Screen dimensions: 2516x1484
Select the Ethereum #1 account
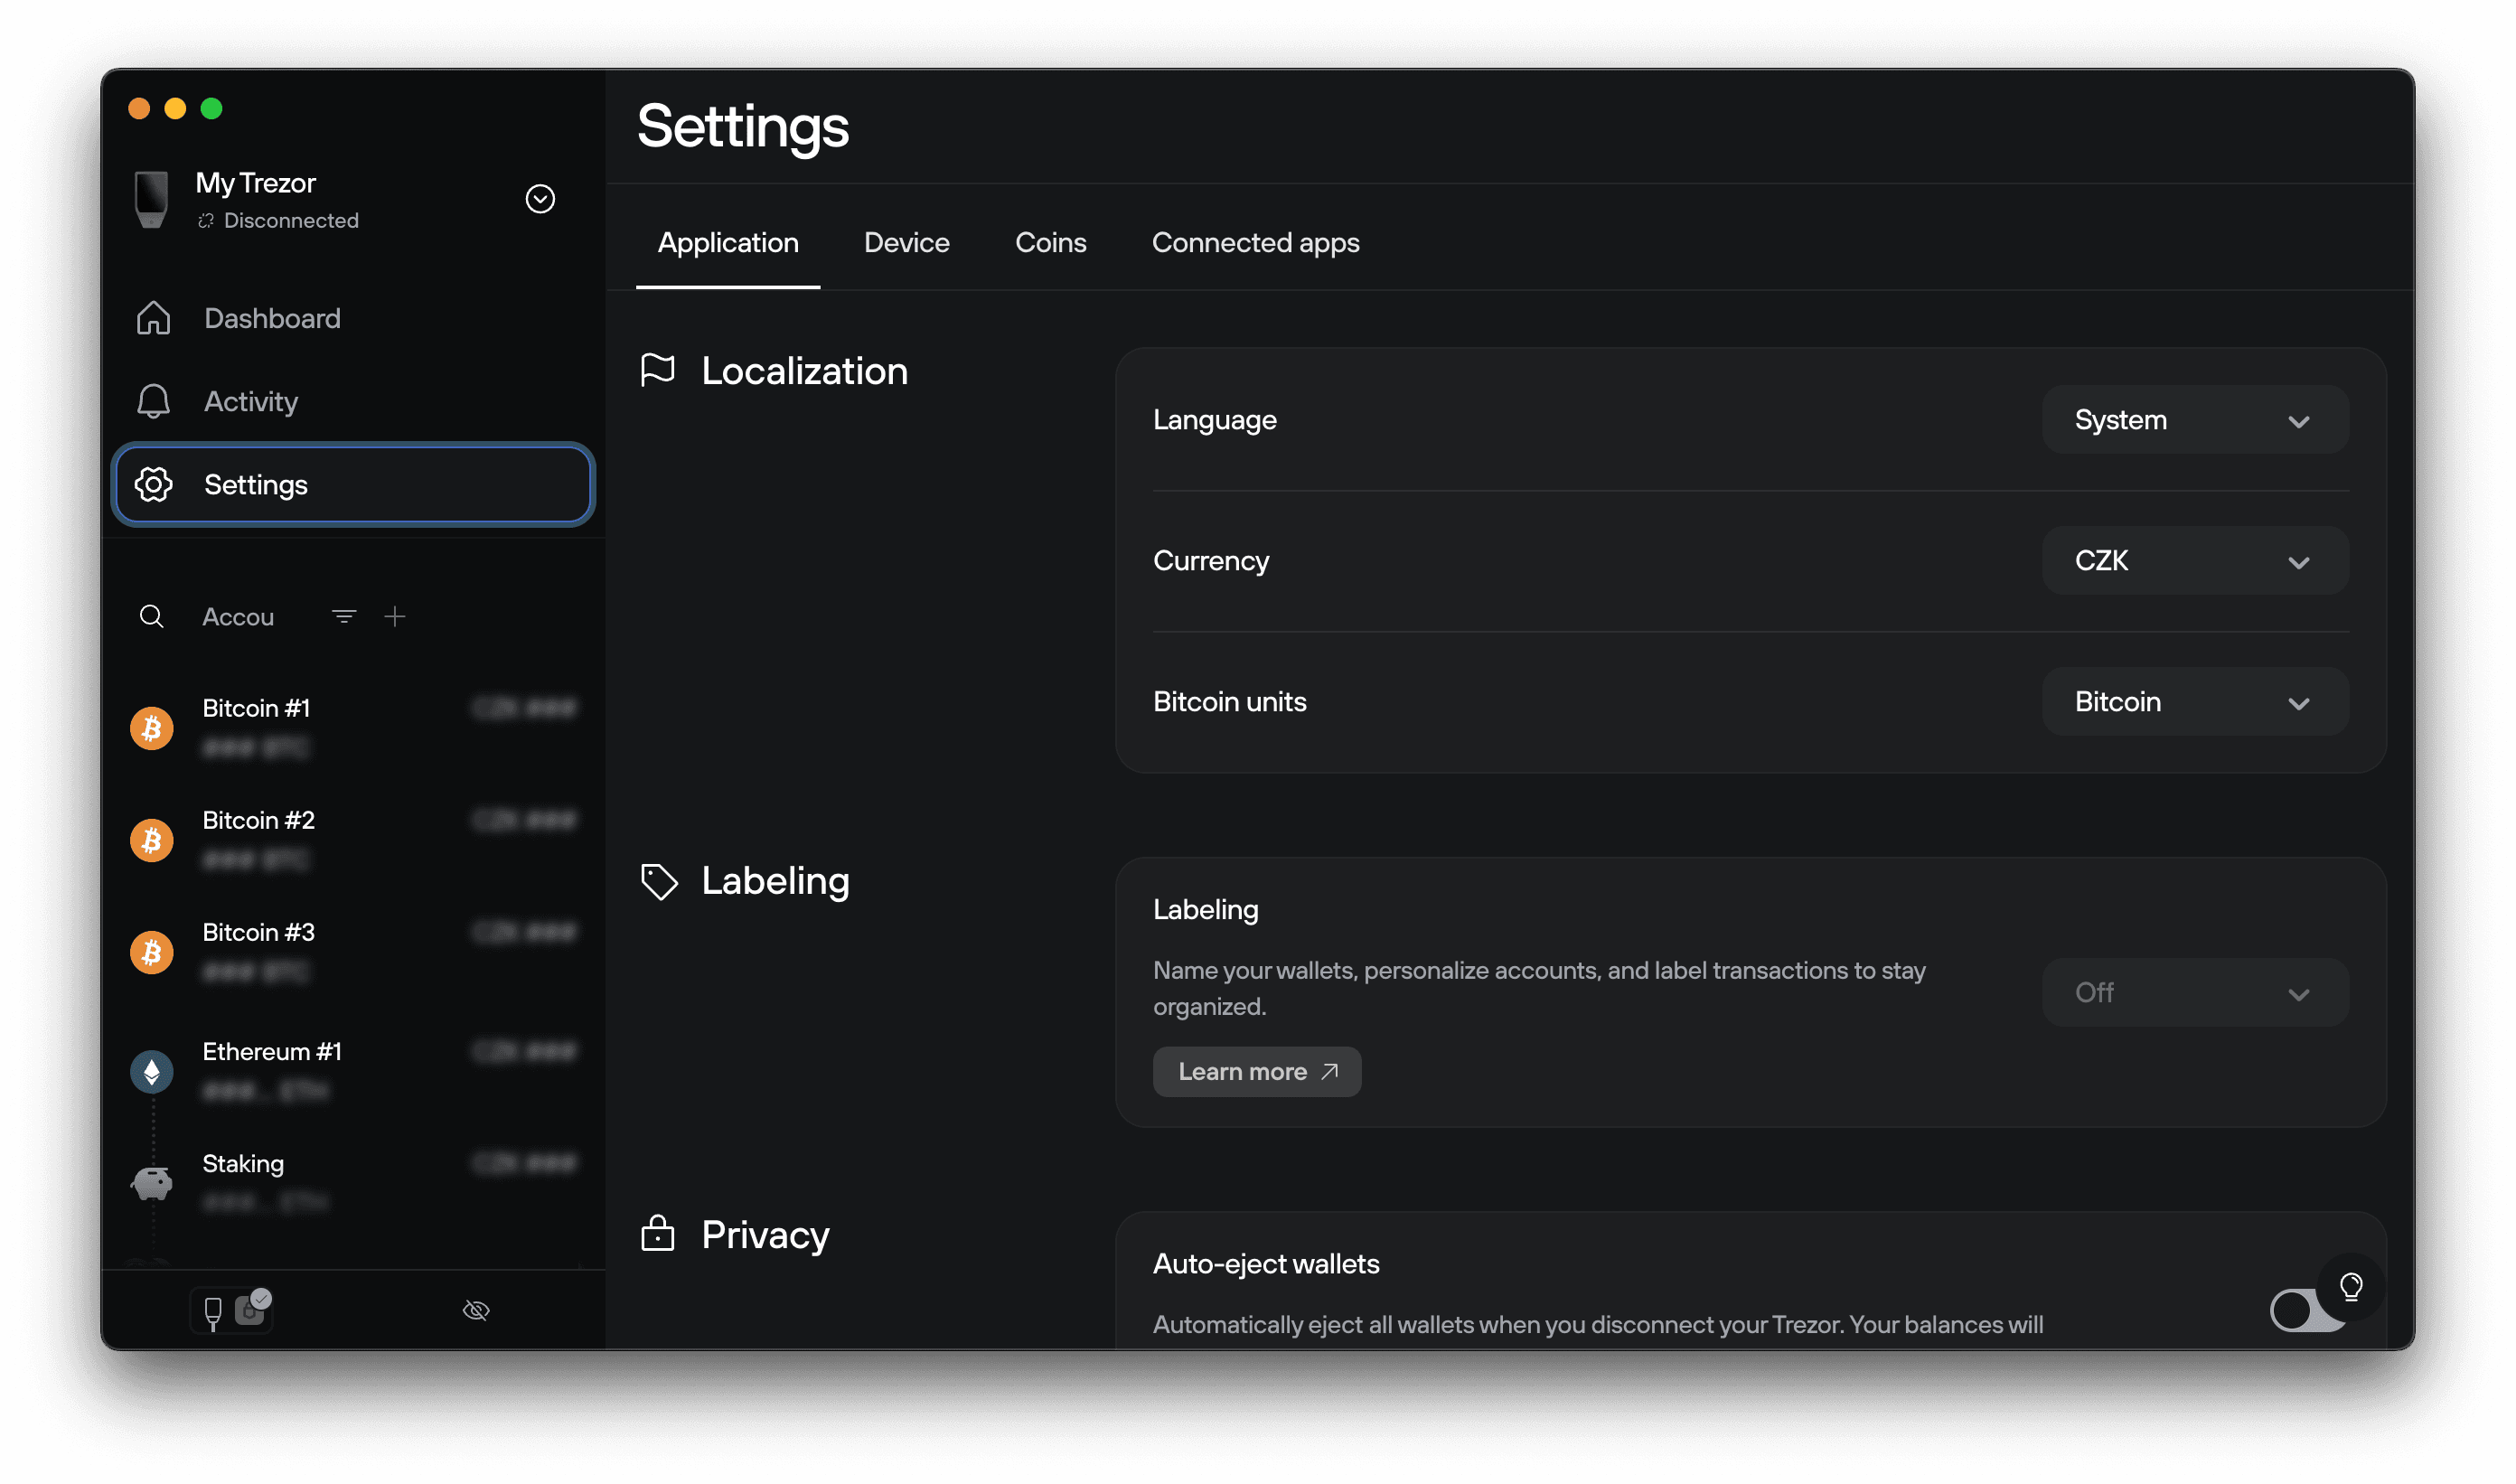coord(272,1051)
